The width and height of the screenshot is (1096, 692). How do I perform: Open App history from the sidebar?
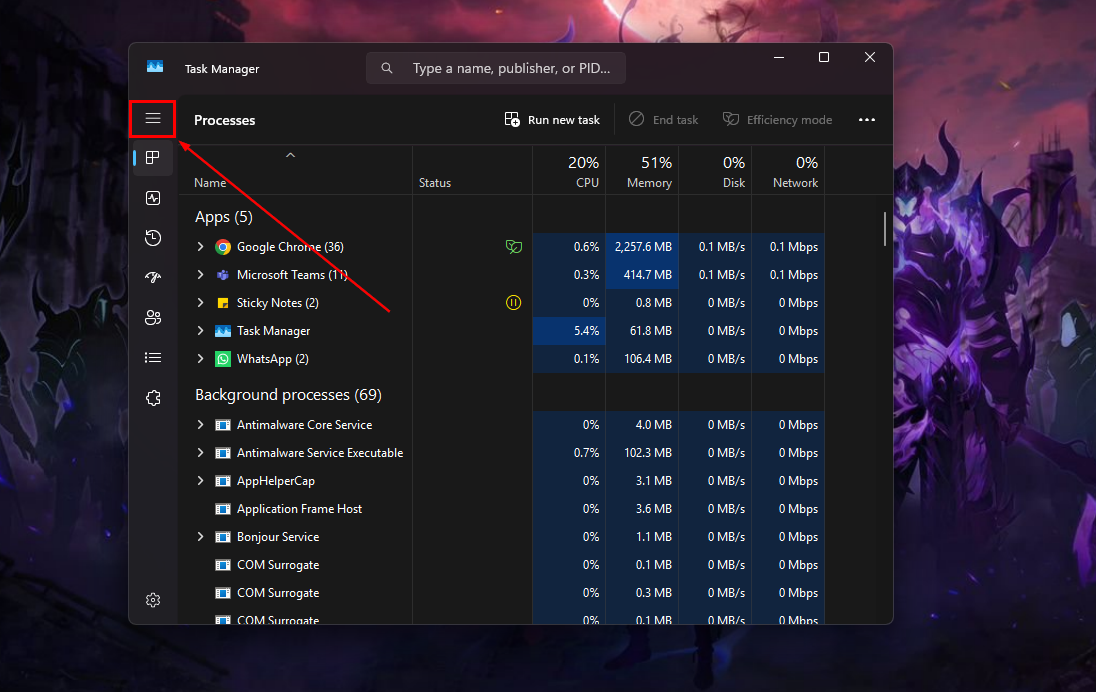pos(152,238)
